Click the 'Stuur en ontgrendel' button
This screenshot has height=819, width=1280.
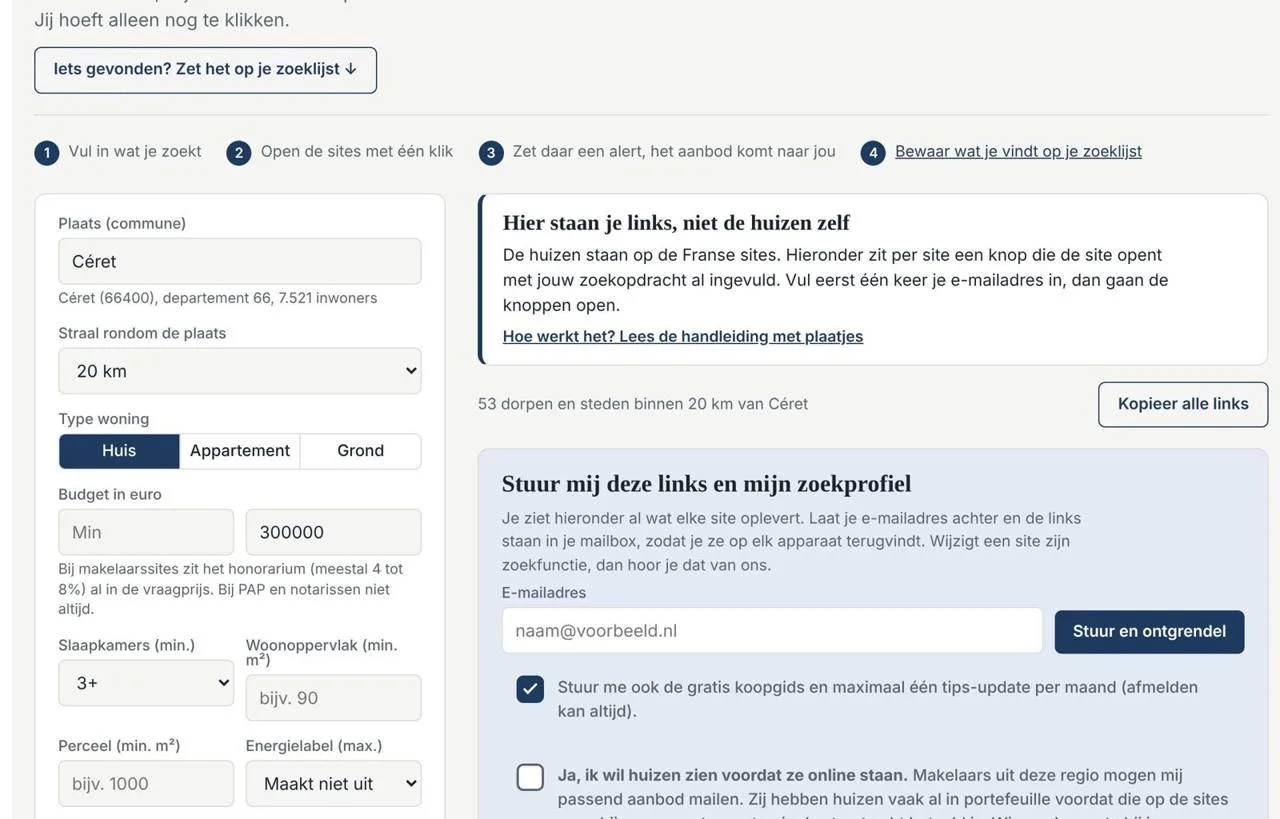tap(1149, 632)
